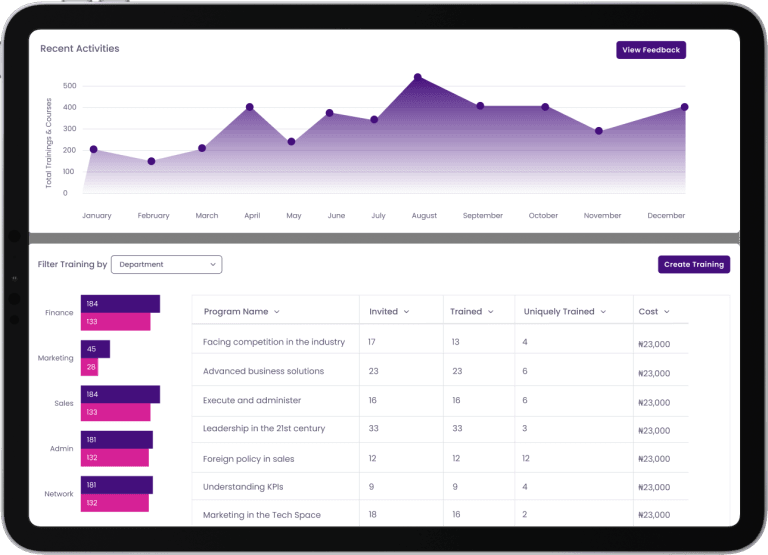
Task: Sort by Program Name column chevron
Action: pos(277,312)
